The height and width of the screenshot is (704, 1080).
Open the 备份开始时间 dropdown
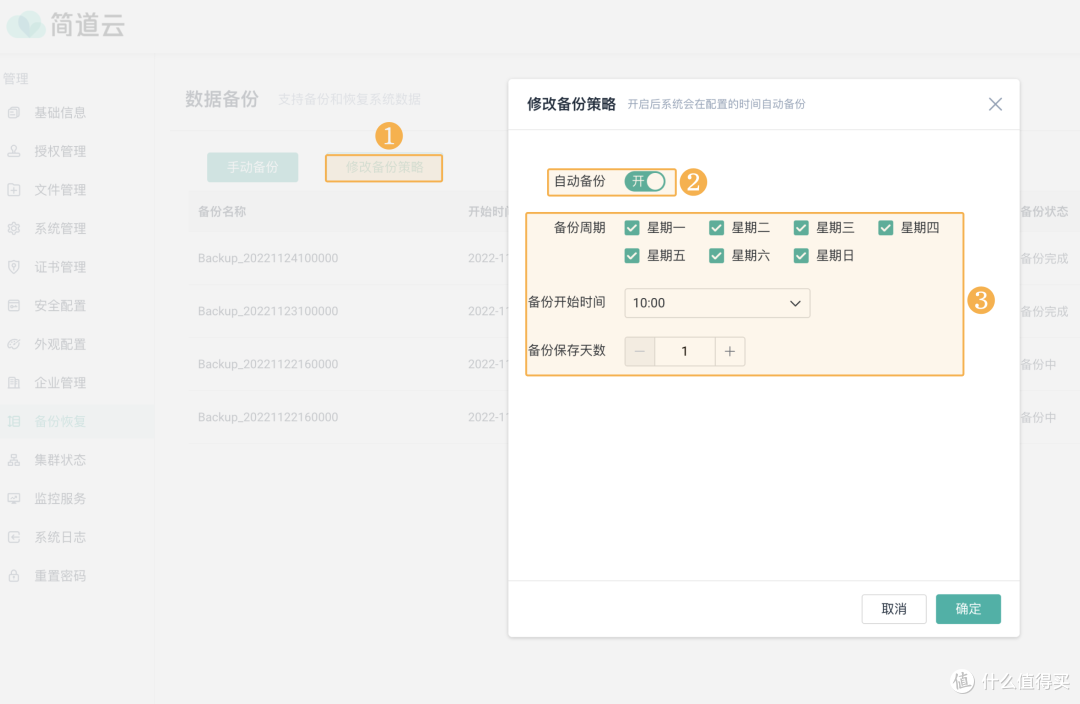(x=717, y=303)
